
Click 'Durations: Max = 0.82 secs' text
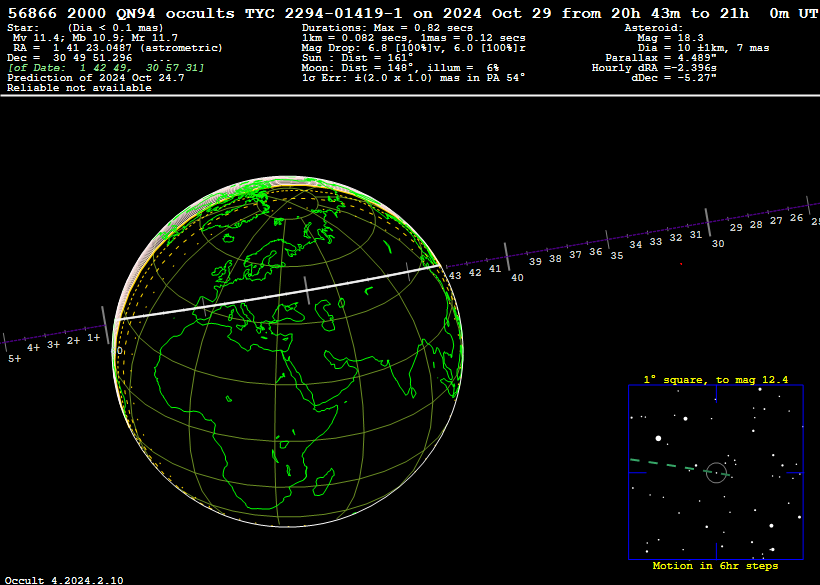point(387,28)
